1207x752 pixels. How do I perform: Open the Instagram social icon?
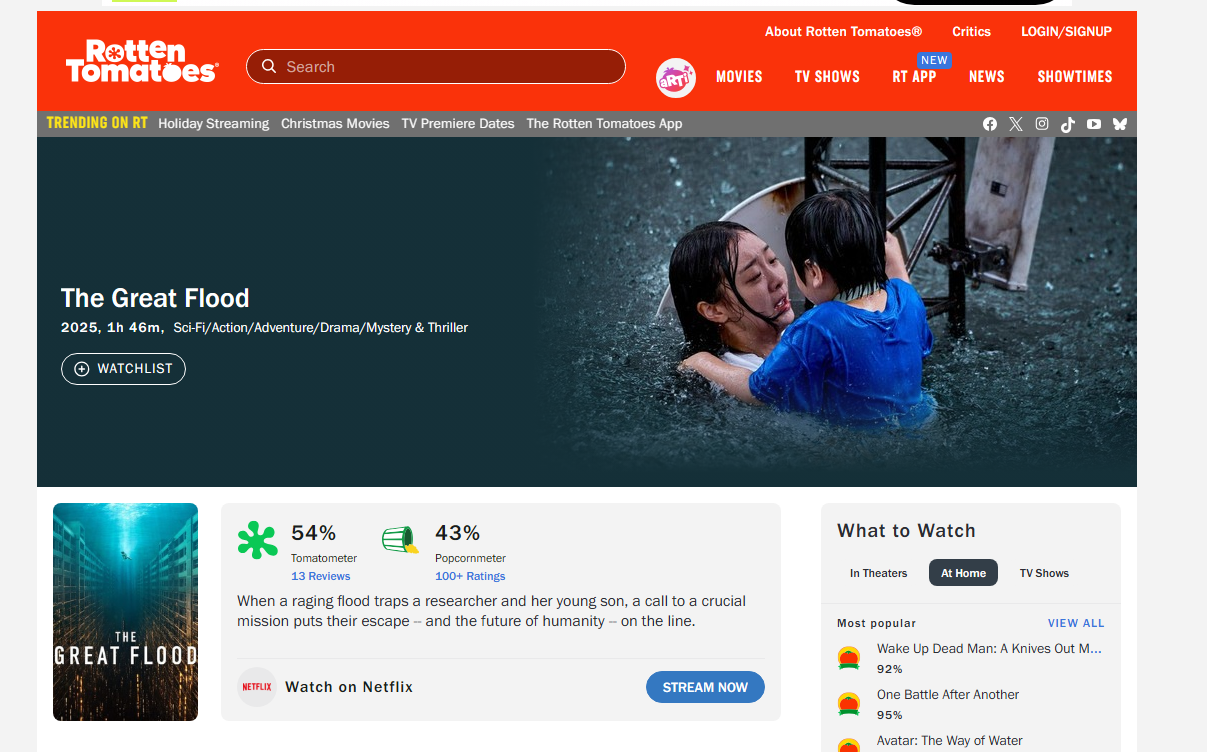[1042, 124]
